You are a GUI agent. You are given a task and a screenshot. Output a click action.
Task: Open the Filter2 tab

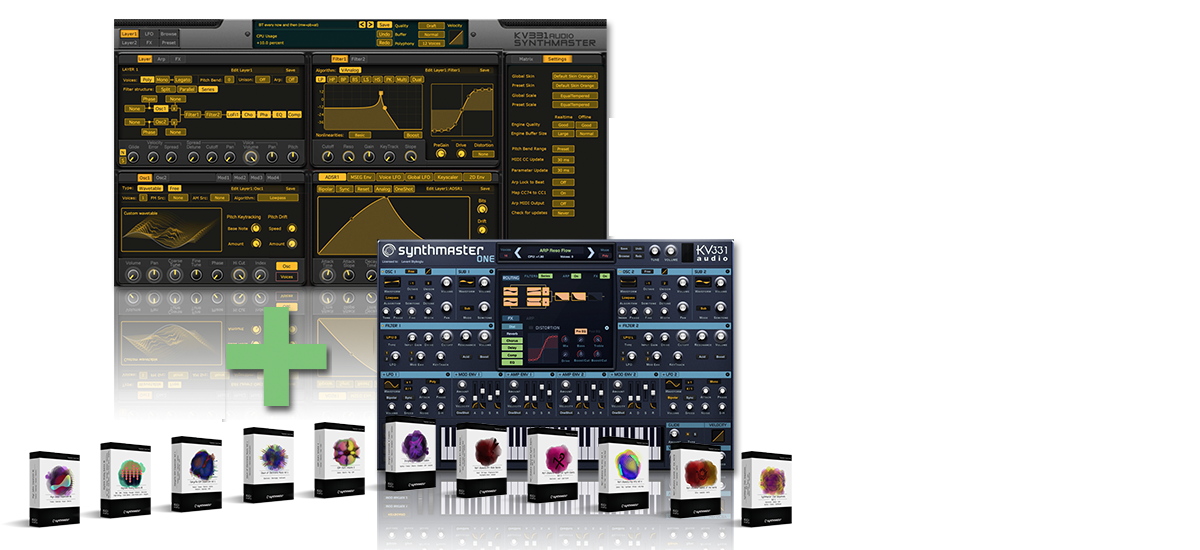pyautogui.click(x=357, y=59)
